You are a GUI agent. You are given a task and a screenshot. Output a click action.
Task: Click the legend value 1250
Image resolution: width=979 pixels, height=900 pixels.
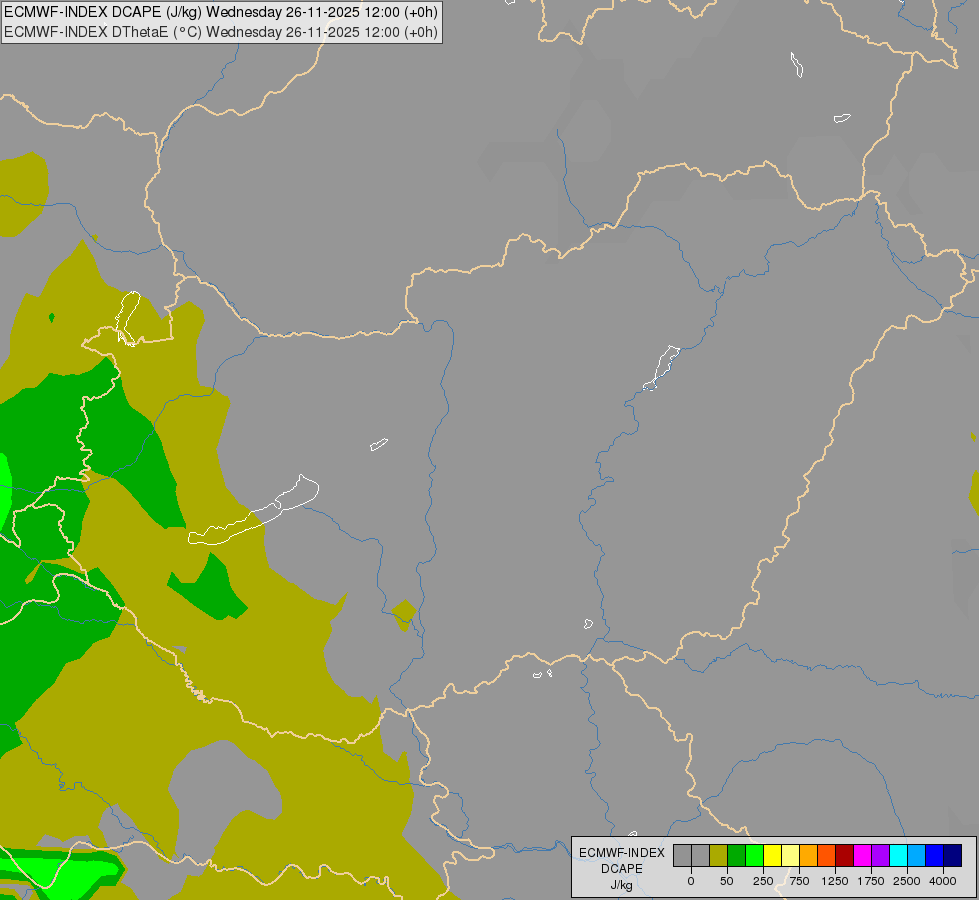pyautogui.click(x=835, y=881)
